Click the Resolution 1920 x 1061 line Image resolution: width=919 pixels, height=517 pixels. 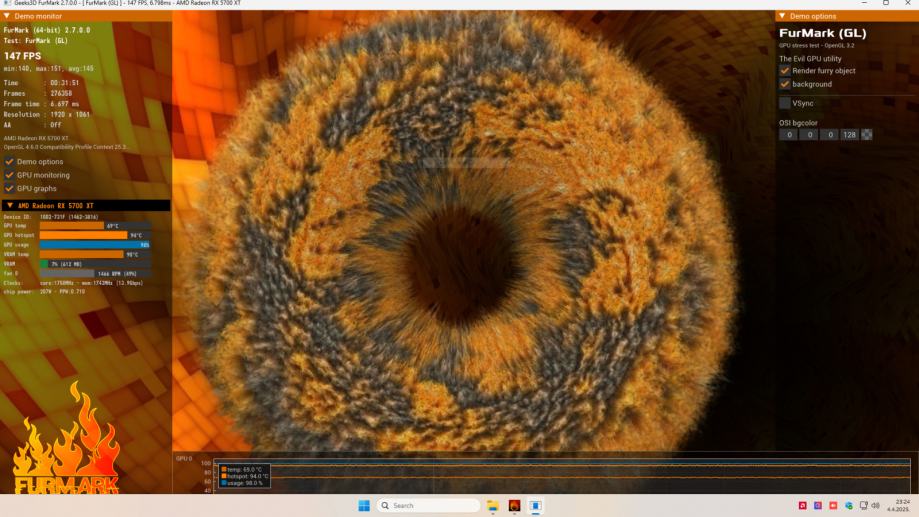47,114
